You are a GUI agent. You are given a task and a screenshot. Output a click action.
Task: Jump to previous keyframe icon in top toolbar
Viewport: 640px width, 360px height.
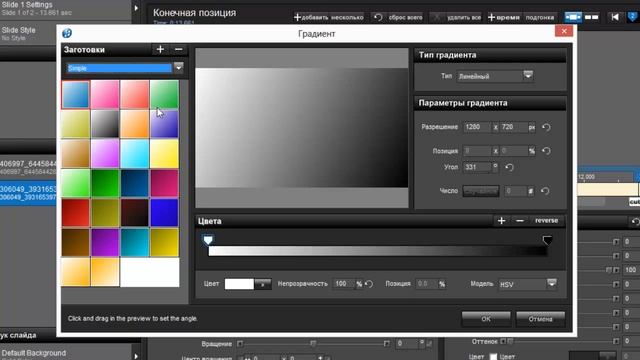[615, 17]
